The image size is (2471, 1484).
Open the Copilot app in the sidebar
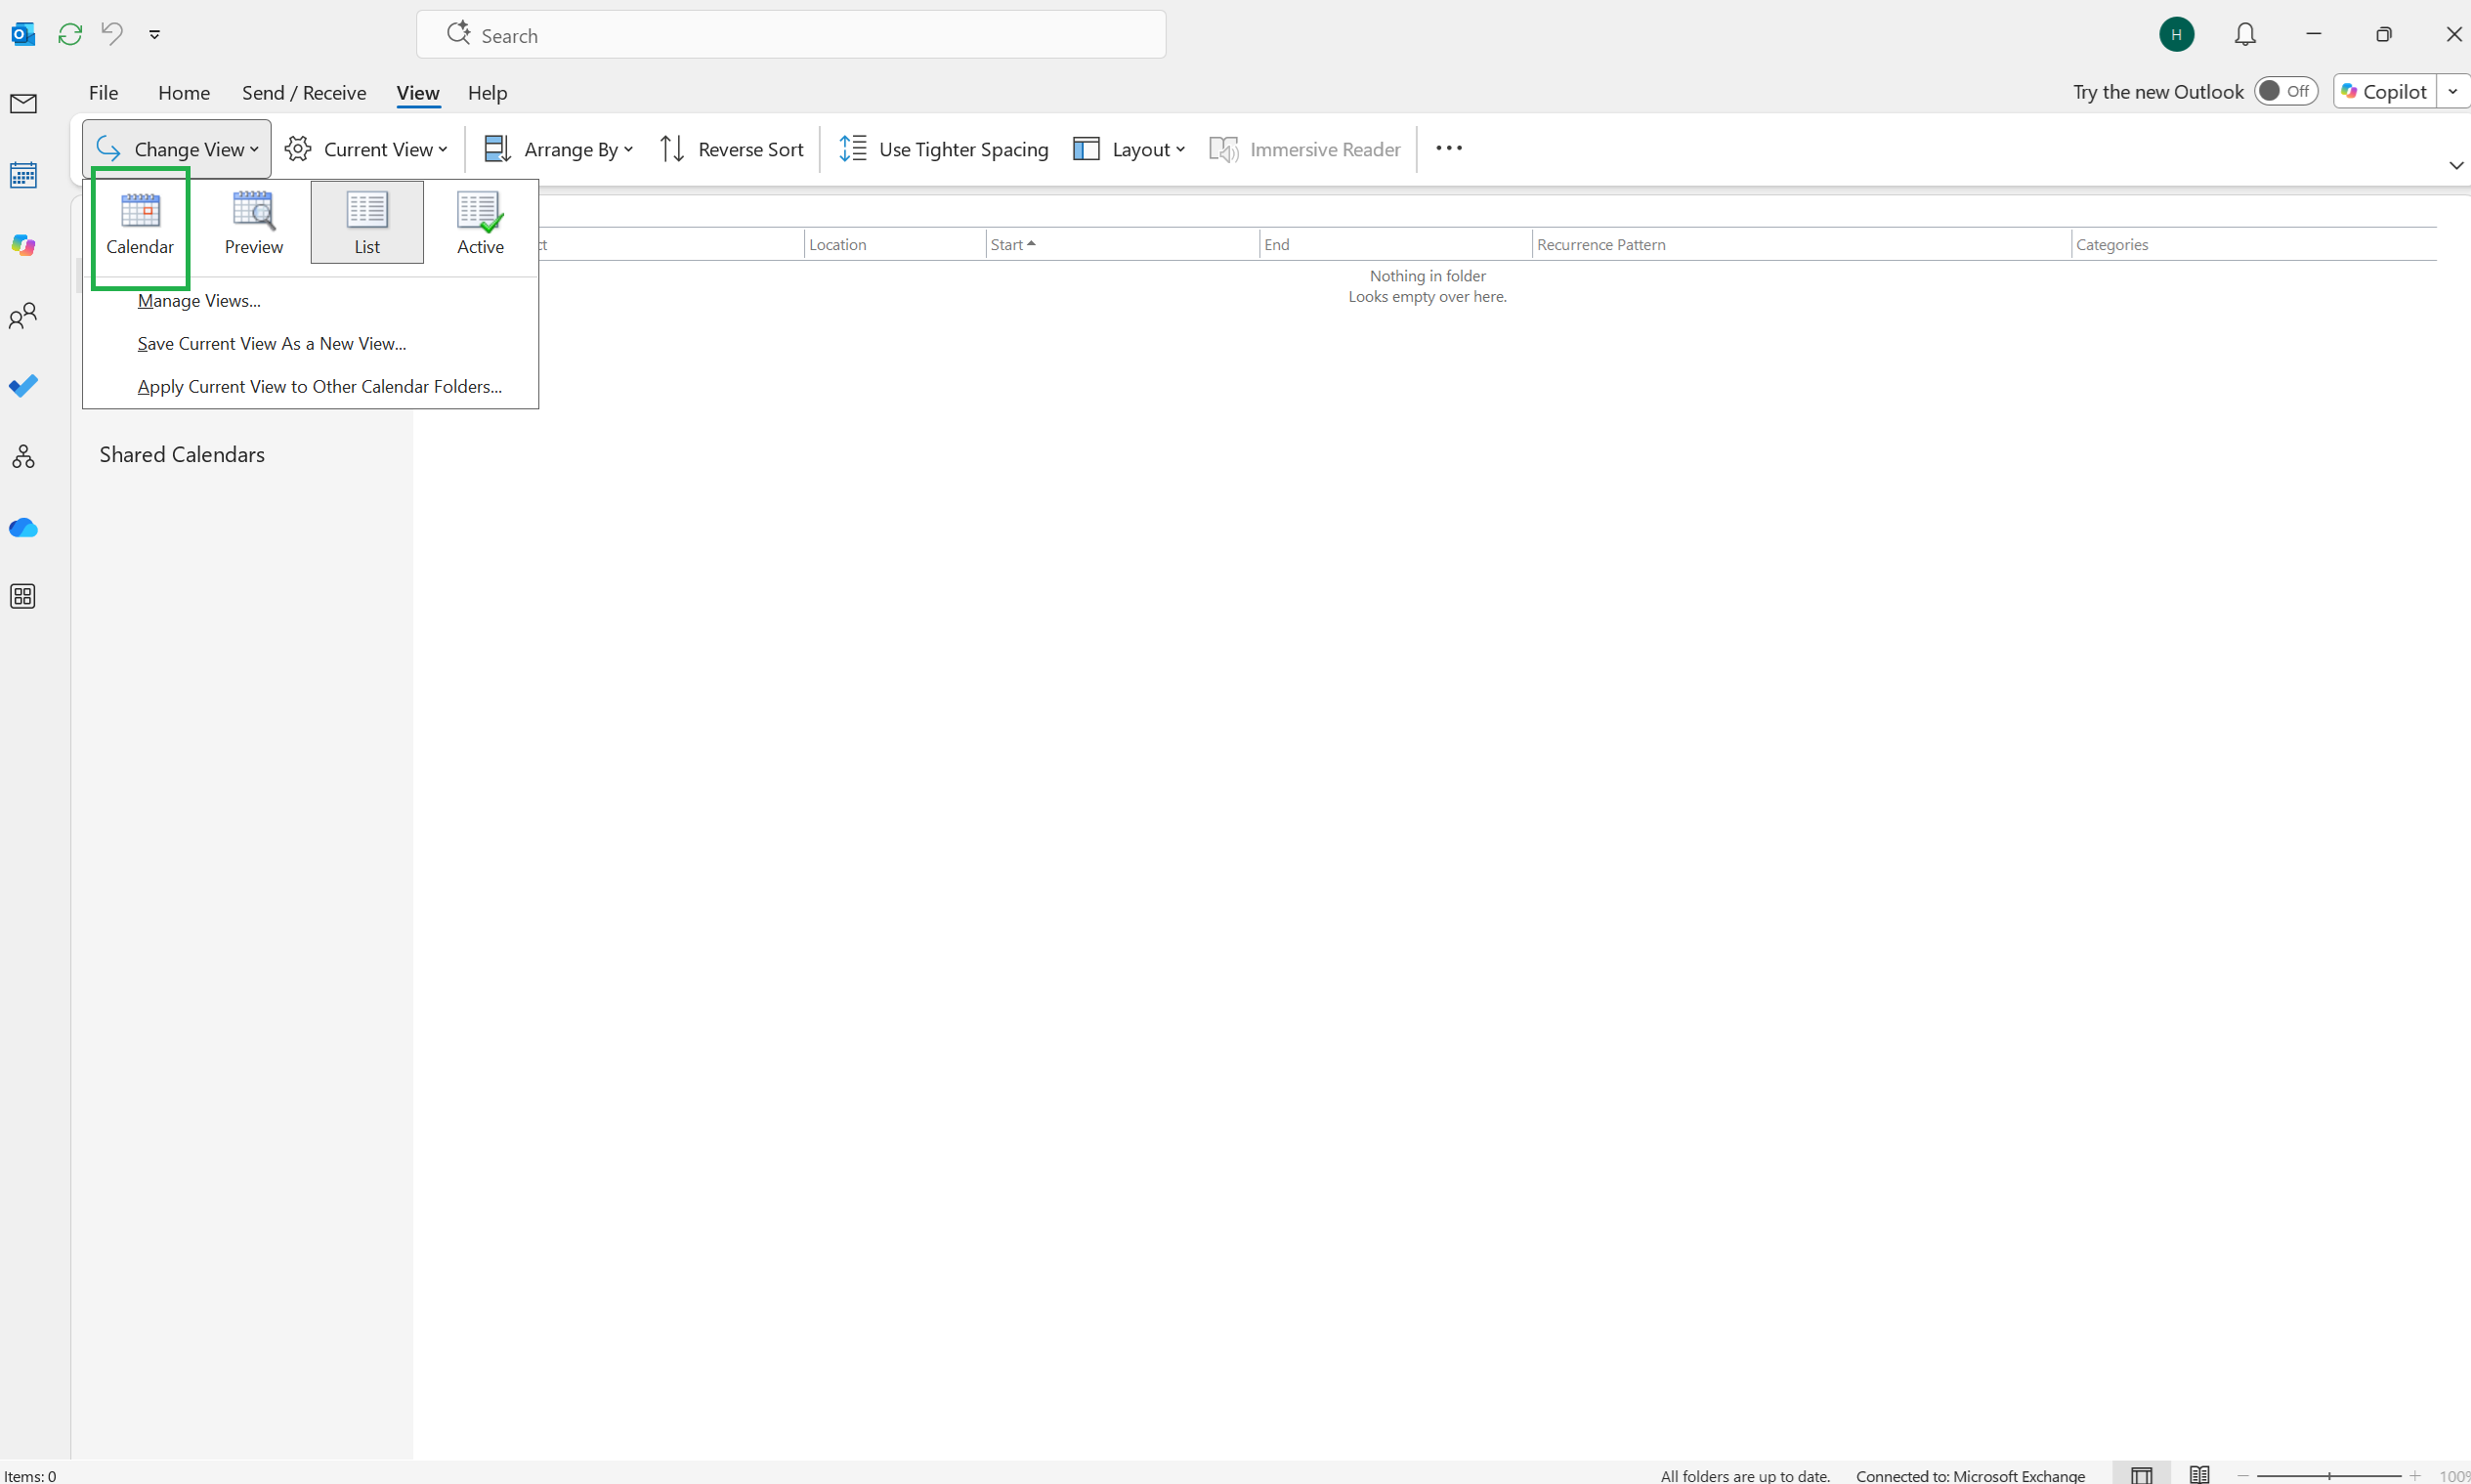tap(23, 245)
